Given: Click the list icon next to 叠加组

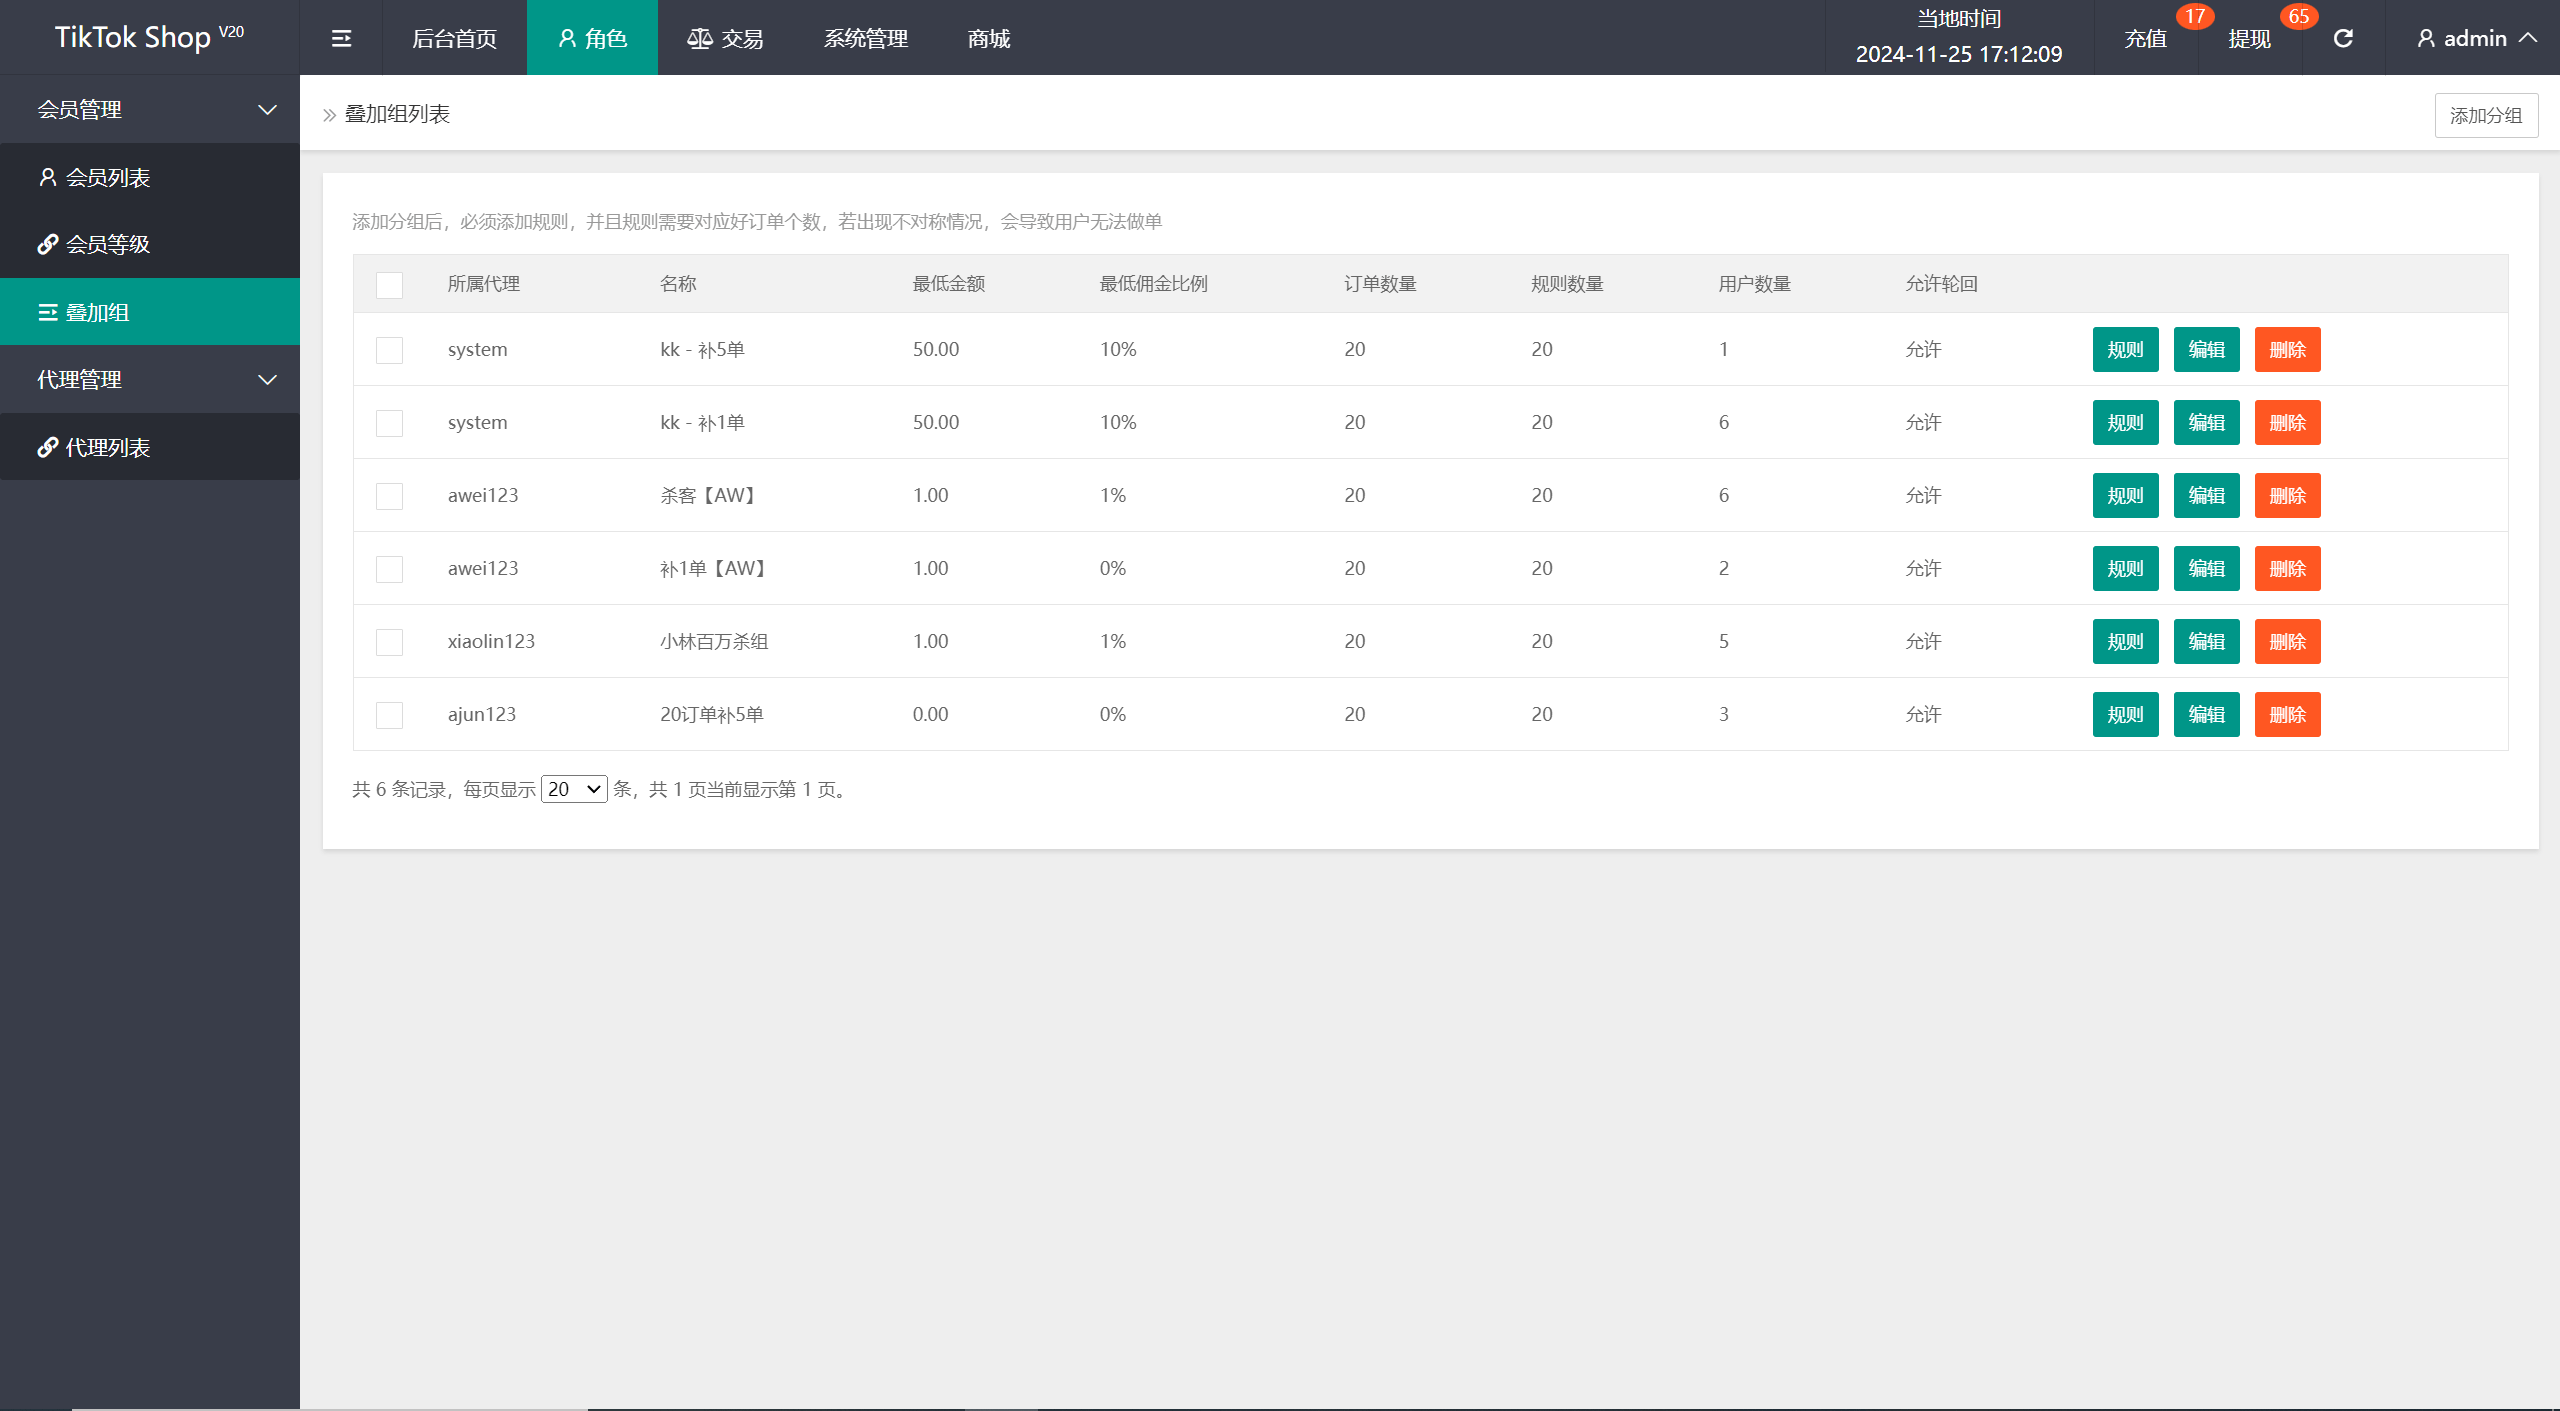Looking at the screenshot, I should (47, 312).
